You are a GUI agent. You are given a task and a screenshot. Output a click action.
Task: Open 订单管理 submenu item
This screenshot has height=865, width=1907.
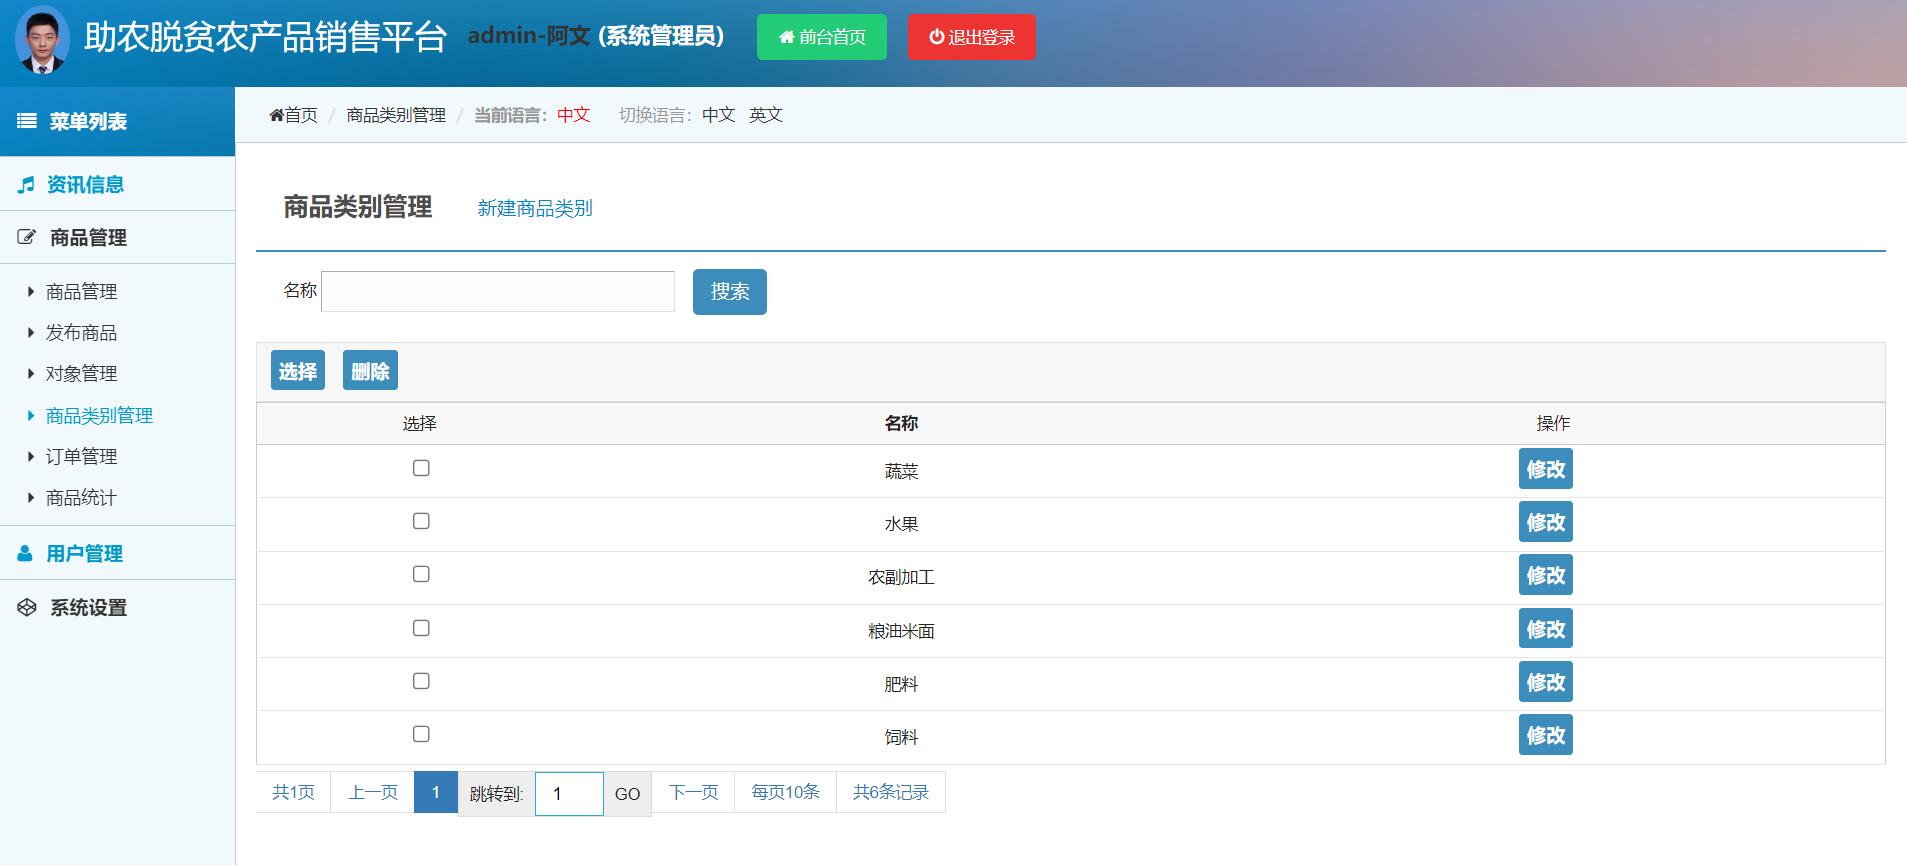(81, 457)
